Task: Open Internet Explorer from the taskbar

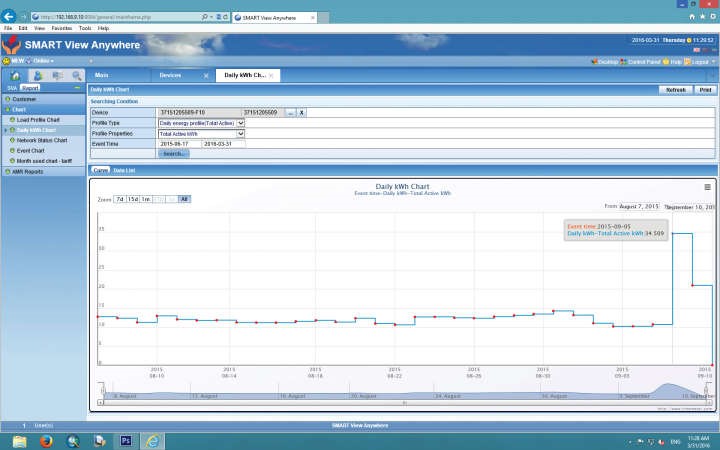Action: (x=152, y=442)
